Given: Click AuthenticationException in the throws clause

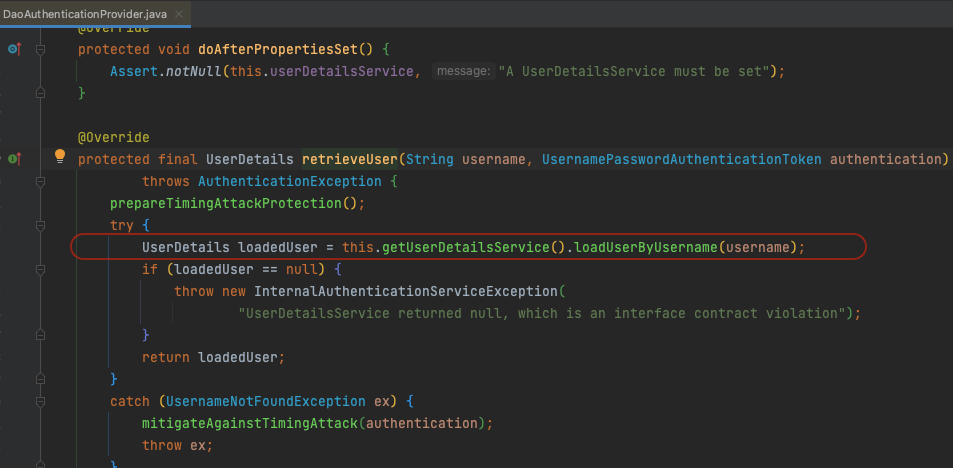Looking at the screenshot, I should coord(290,181).
